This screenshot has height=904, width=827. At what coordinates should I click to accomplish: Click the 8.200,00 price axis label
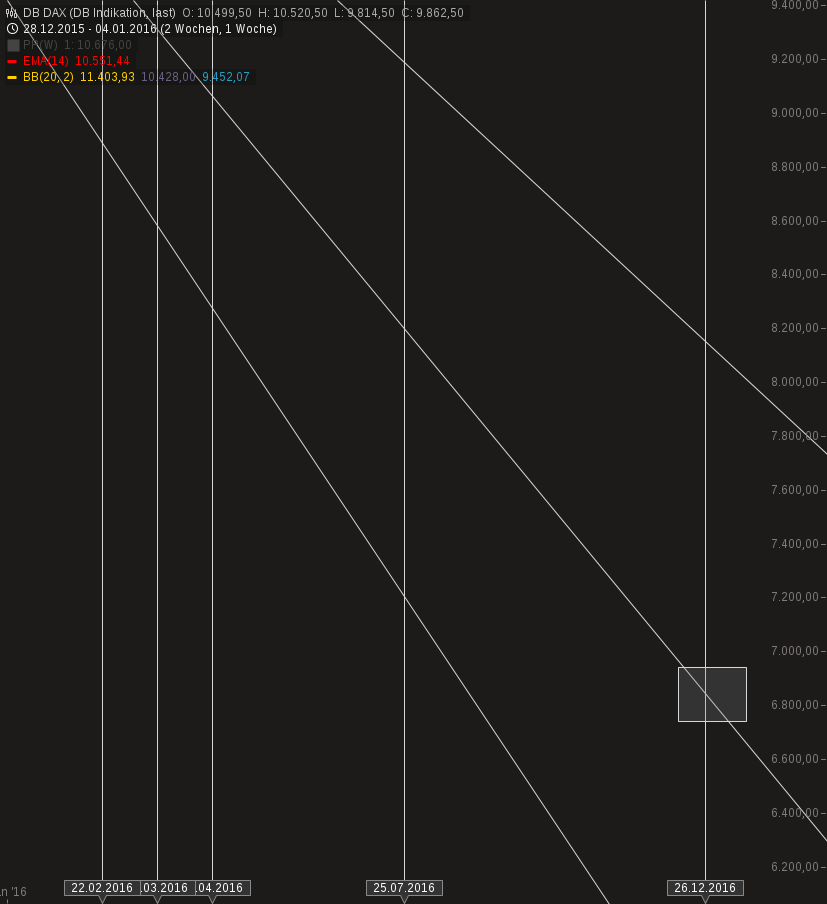pyautogui.click(x=795, y=328)
